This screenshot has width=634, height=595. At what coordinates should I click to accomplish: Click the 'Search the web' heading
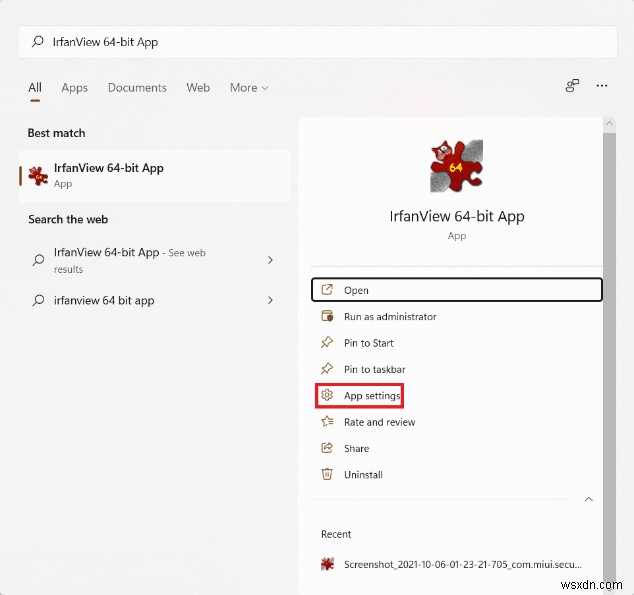pyautogui.click(x=68, y=219)
